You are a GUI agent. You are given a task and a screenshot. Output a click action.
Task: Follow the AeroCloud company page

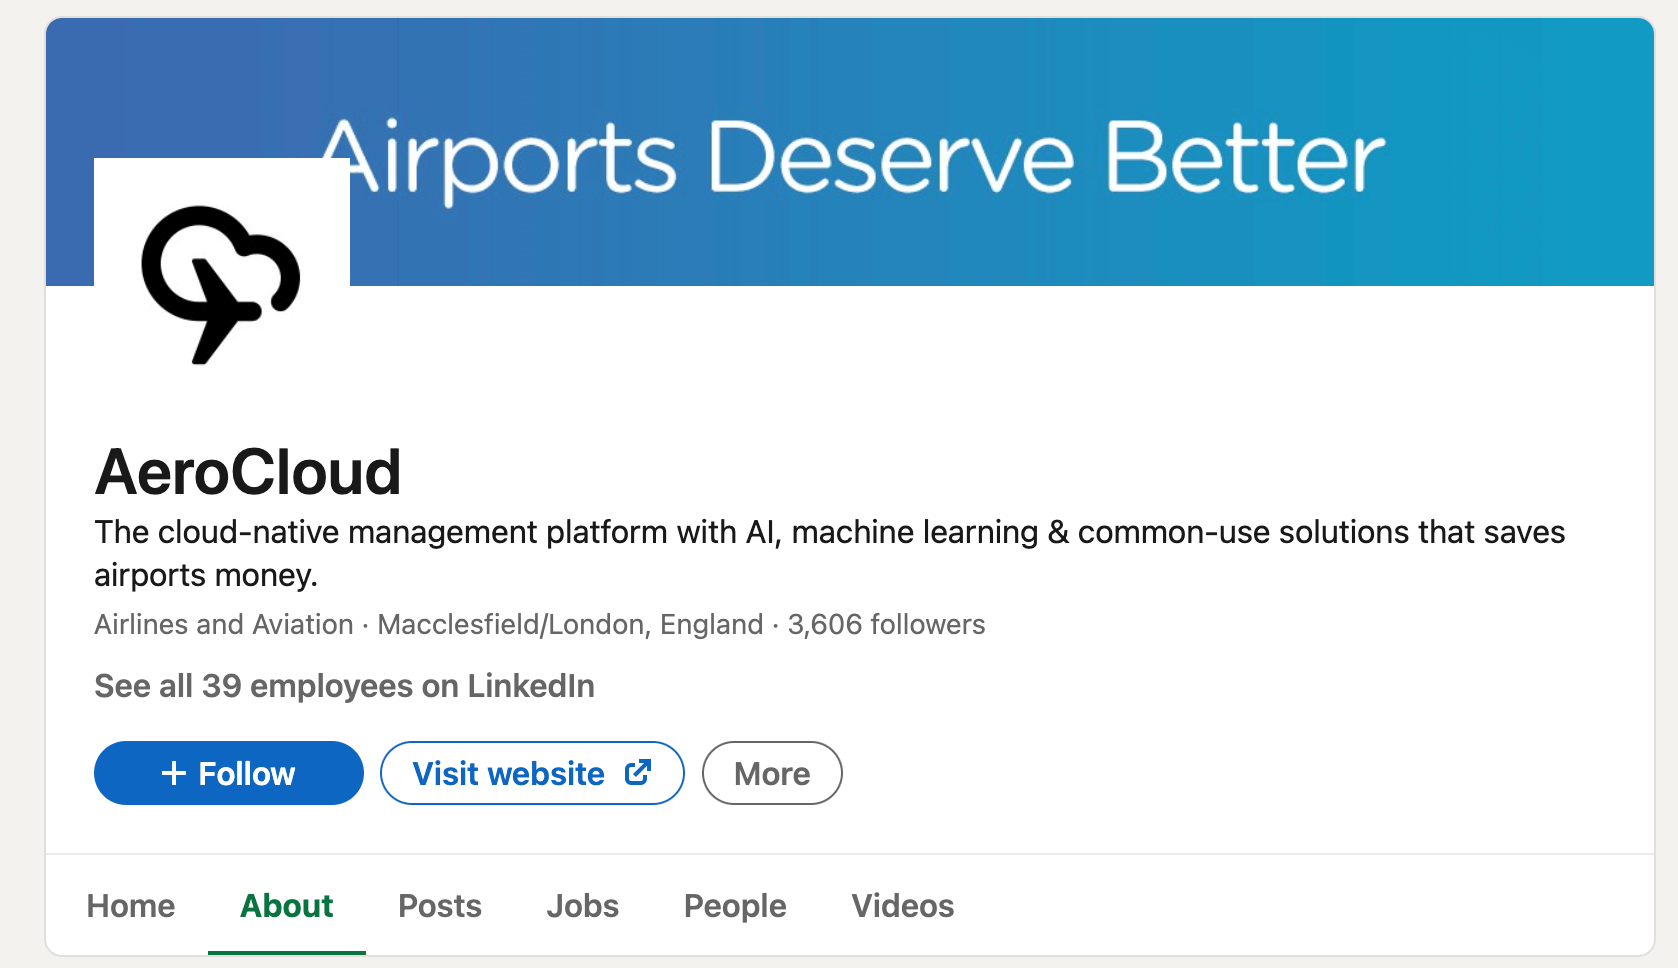point(229,773)
